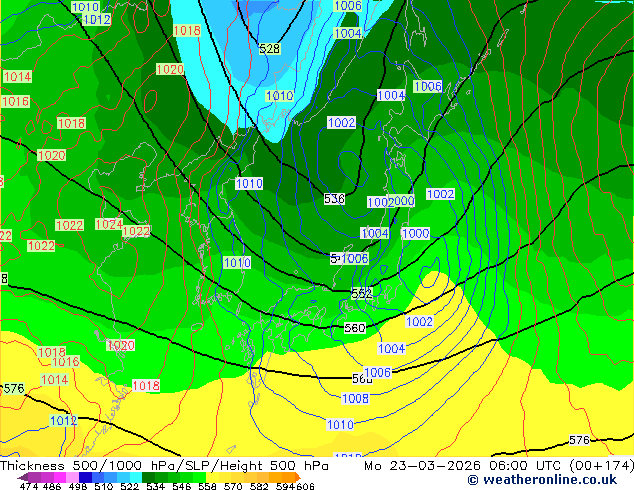Image resolution: width=634 pixels, height=490 pixels.
Task: Click the 552 height contour label
Action: (x=361, y=294)
